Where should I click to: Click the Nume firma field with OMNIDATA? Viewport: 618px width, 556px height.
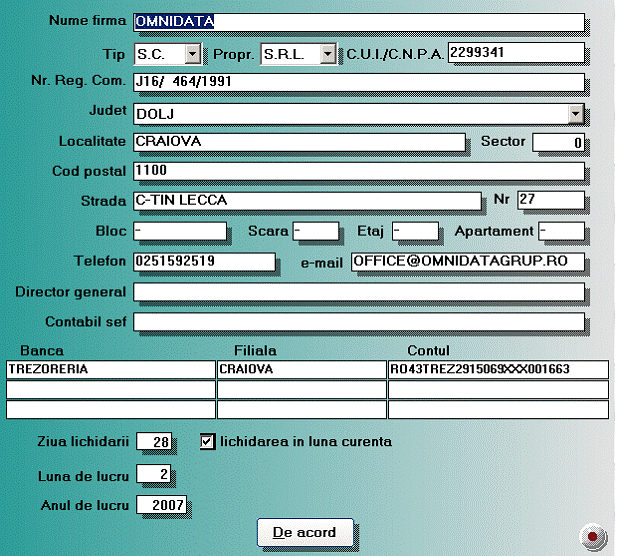tap(357, 22)
